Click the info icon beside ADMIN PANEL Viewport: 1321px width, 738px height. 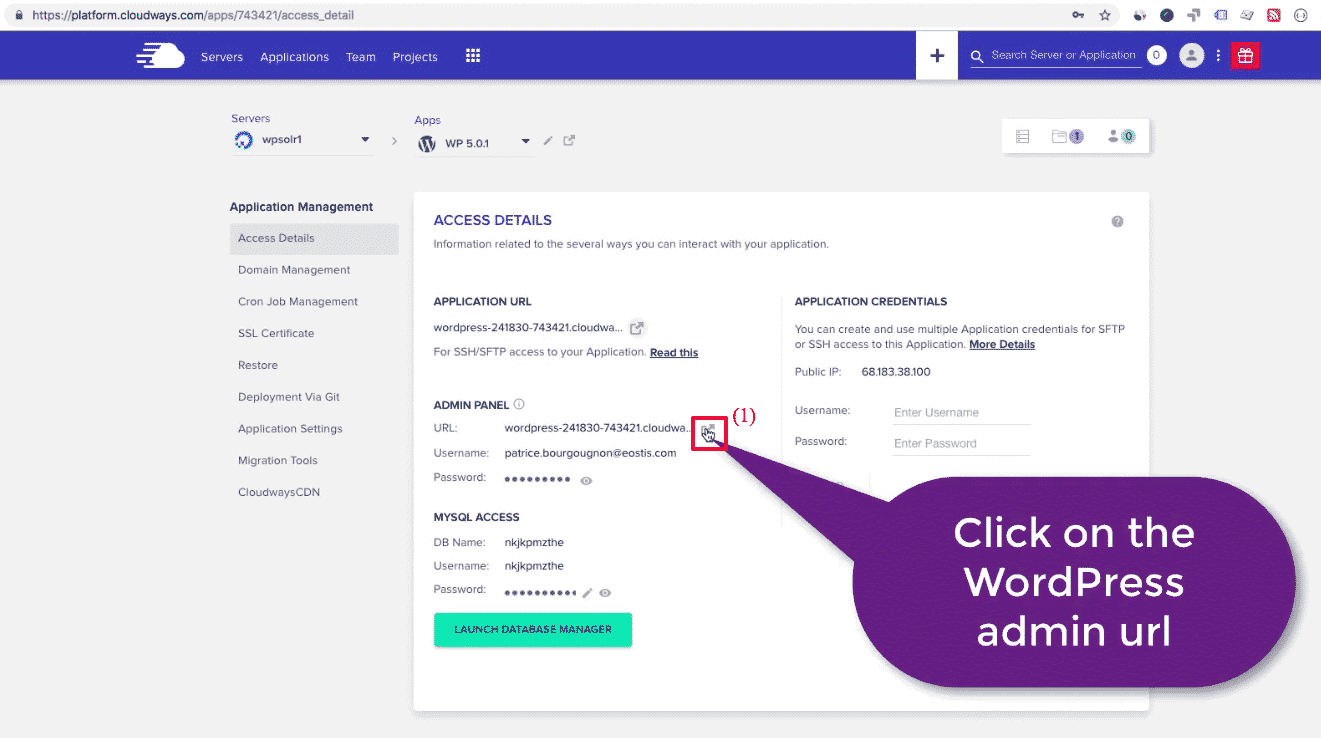coord(519,405)
